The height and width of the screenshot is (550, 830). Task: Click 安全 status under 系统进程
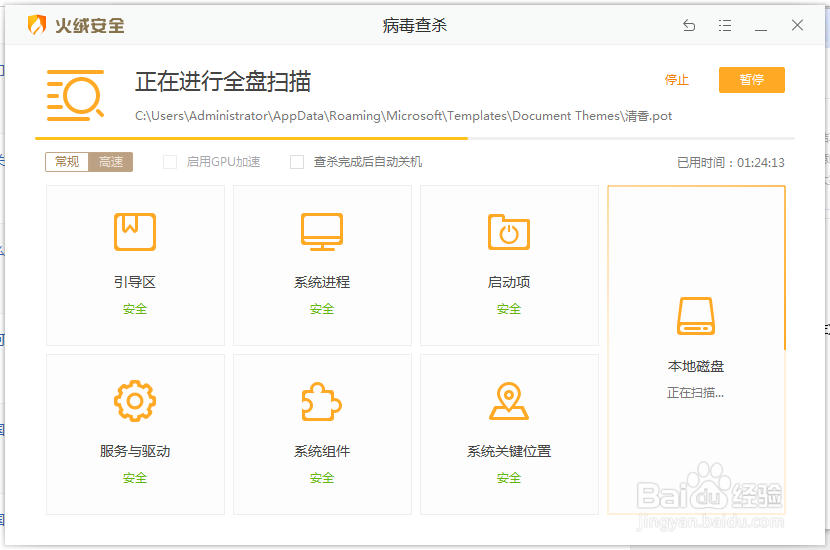click(322, 309)
